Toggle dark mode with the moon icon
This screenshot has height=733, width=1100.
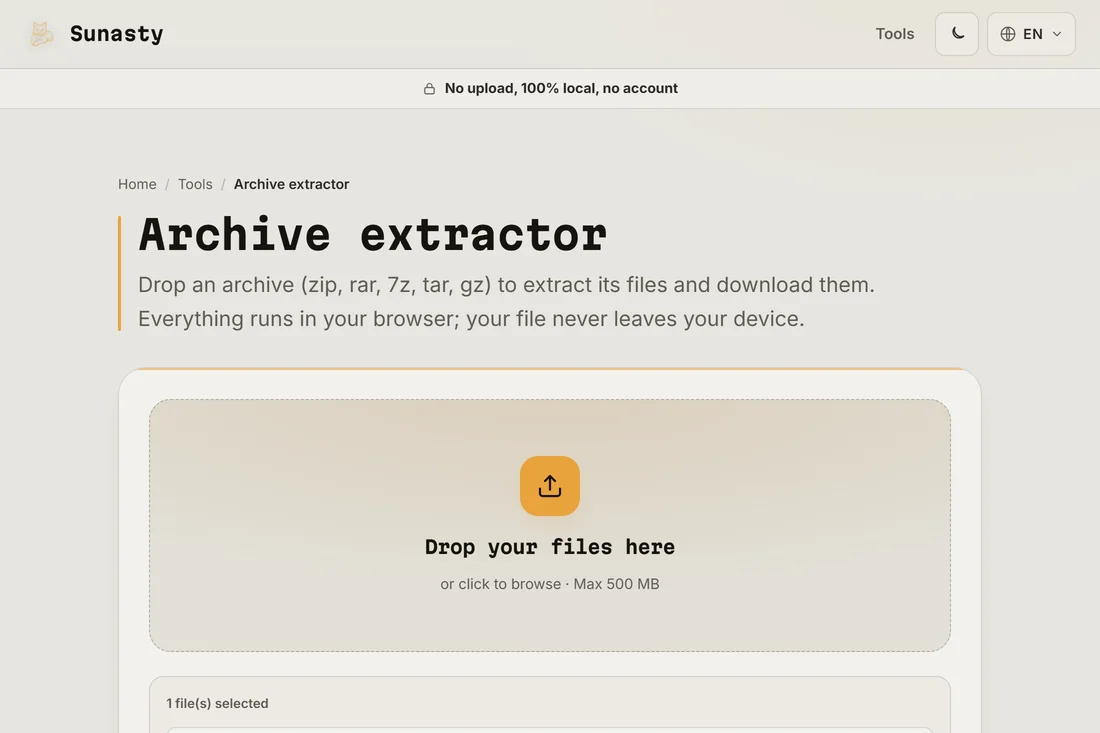coord(957,34)
